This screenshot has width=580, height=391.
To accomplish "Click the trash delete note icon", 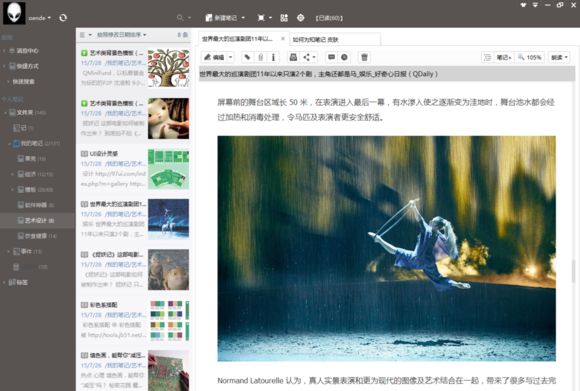I will [364, 57].
